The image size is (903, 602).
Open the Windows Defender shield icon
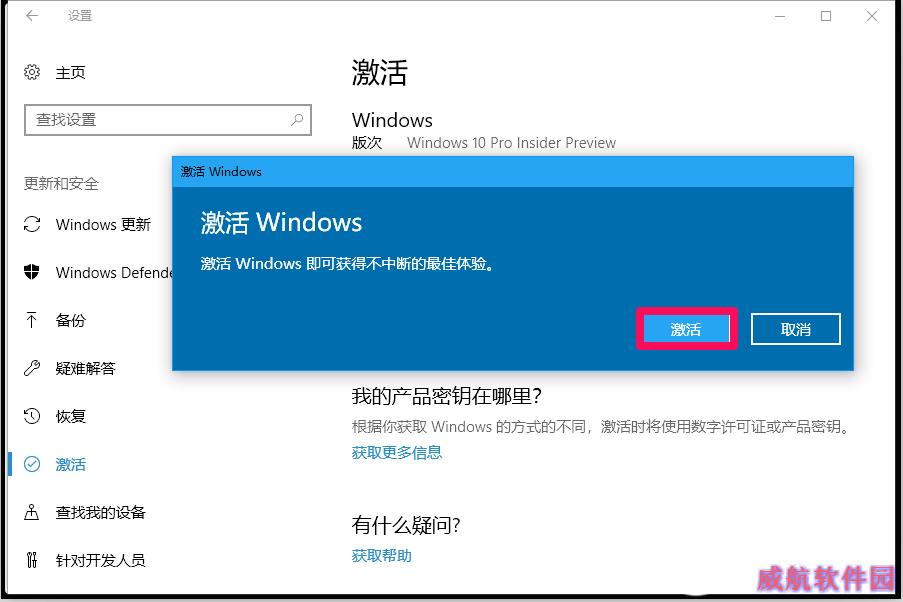32,272
